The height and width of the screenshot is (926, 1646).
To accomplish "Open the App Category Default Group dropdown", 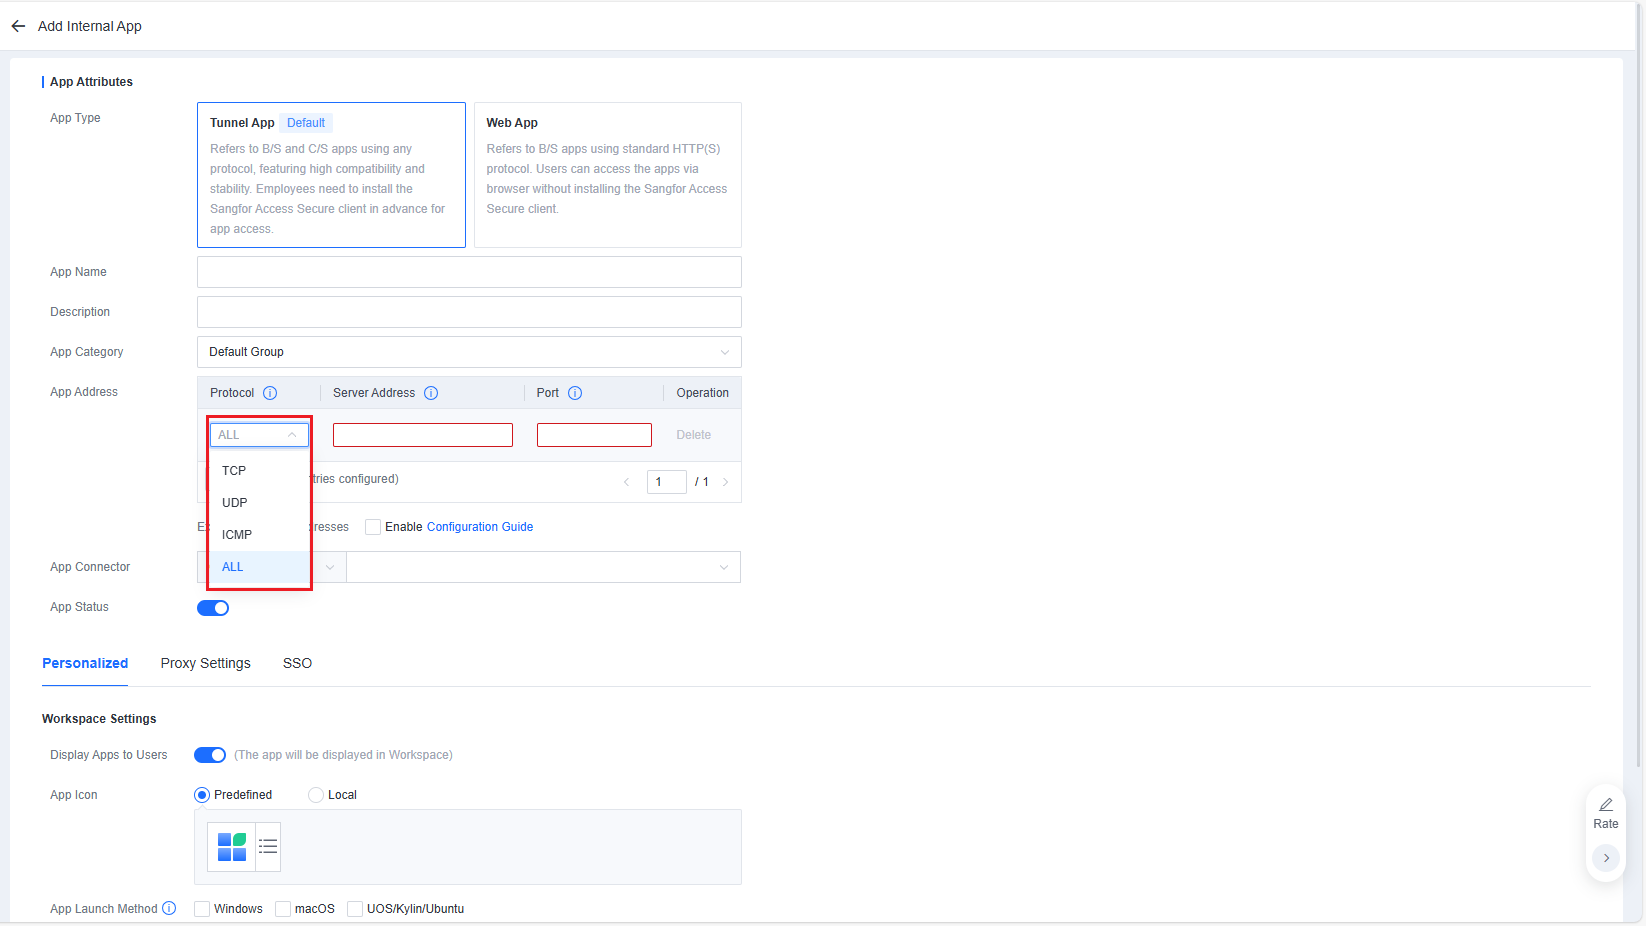I will click(469, 352).
